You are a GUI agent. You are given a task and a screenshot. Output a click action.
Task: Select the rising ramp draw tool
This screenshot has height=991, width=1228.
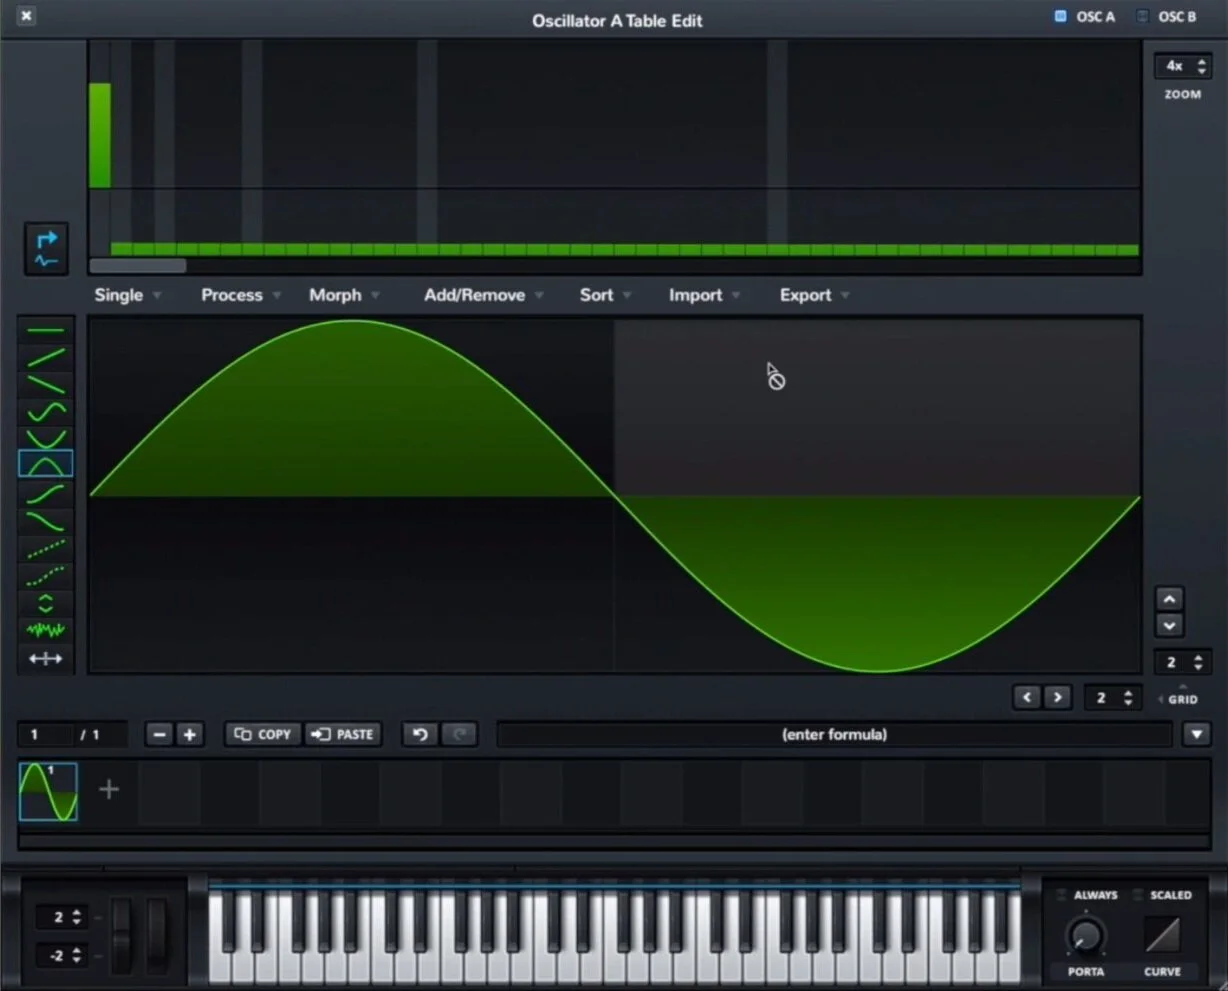(x=46, y=356)
